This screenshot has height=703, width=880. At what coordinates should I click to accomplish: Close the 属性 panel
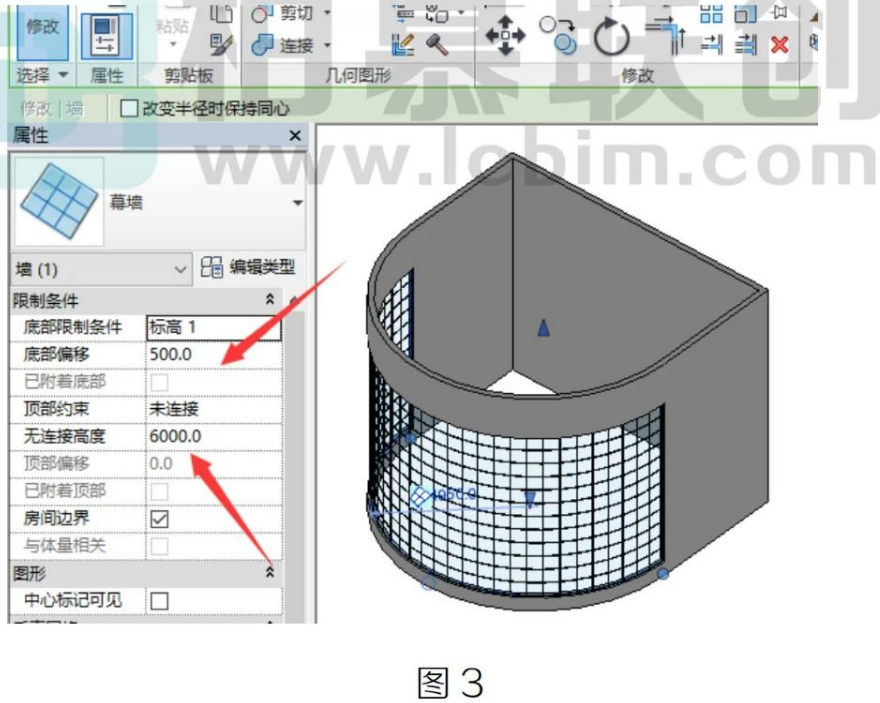point(295,136)
